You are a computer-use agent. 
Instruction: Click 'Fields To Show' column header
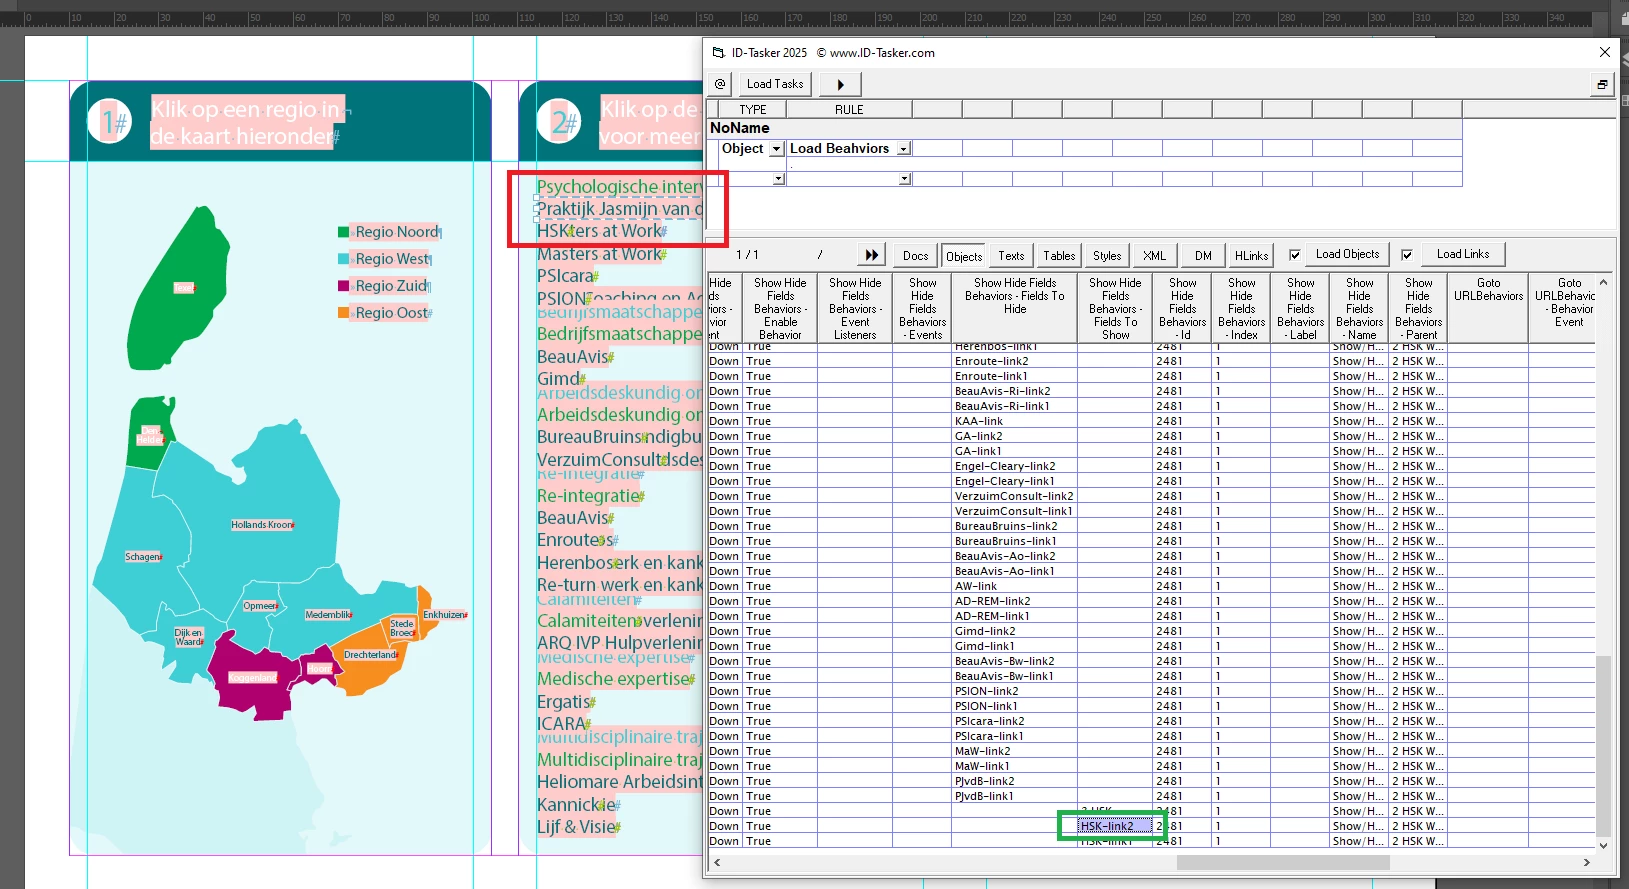click(1115, 309)
